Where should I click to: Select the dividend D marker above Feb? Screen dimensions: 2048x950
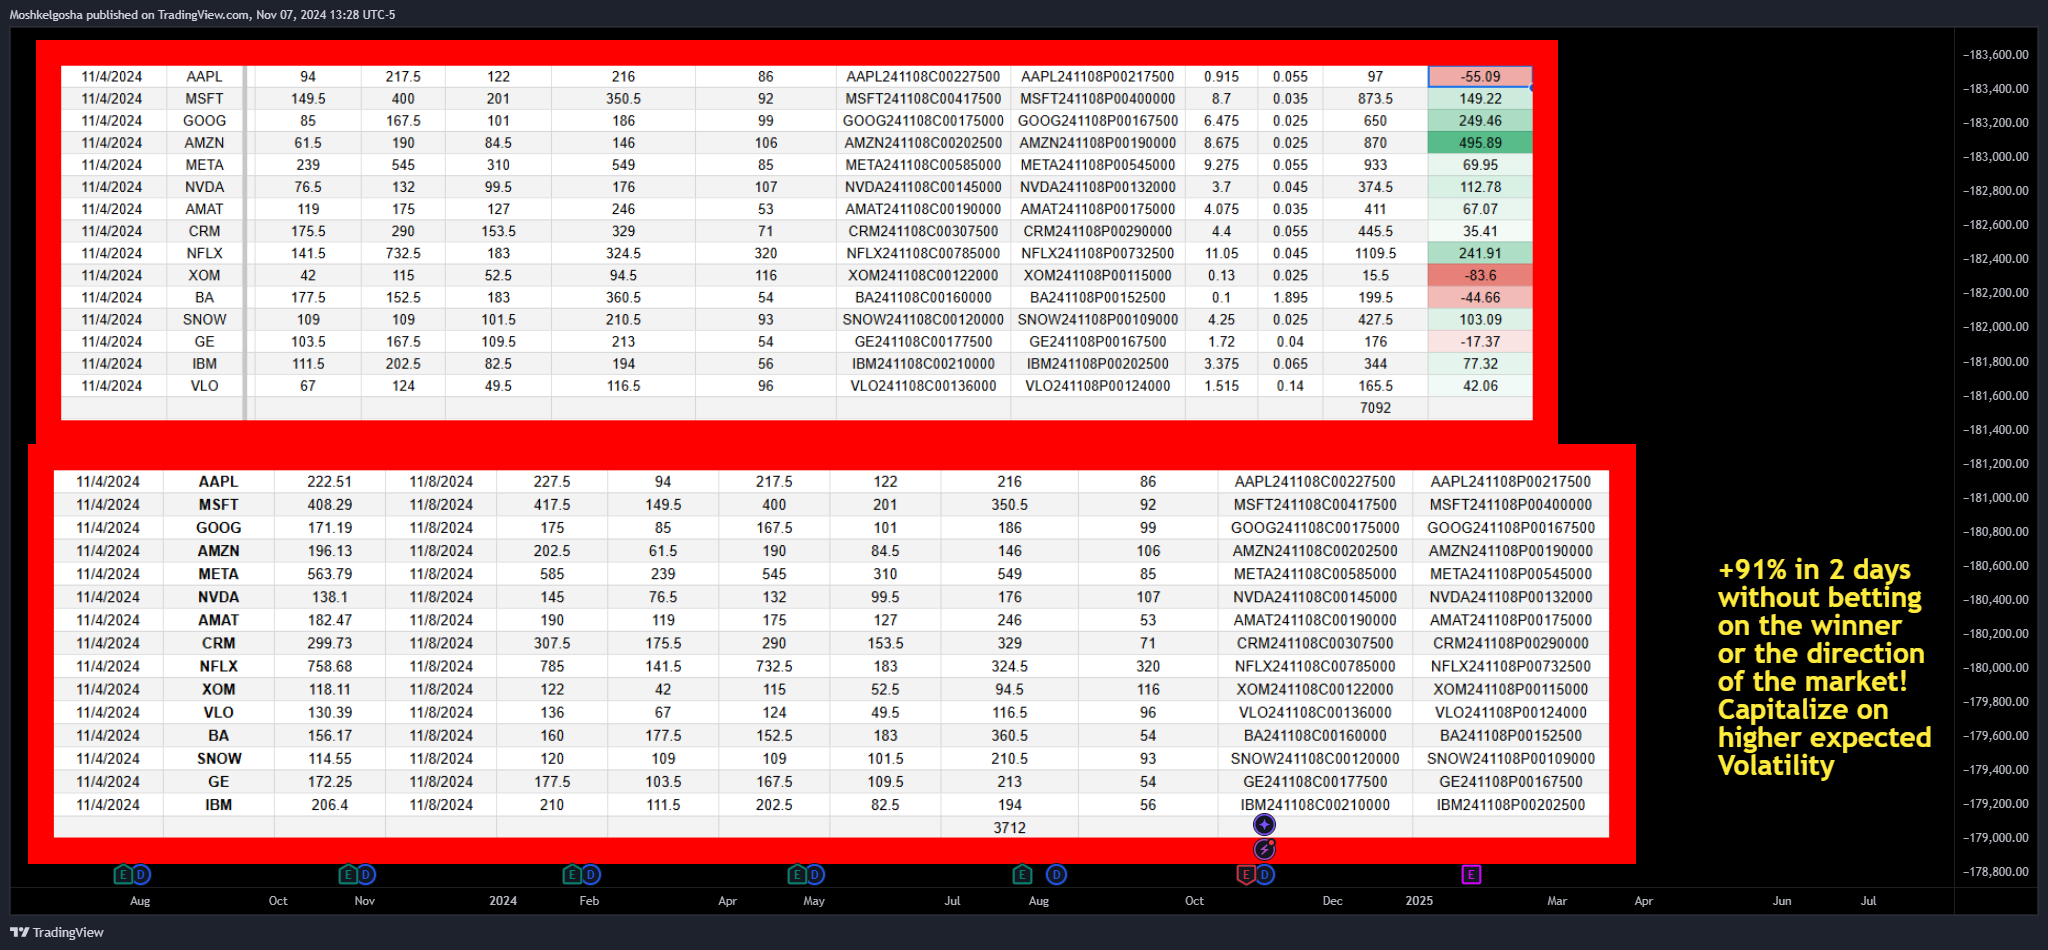pos(591,875)
